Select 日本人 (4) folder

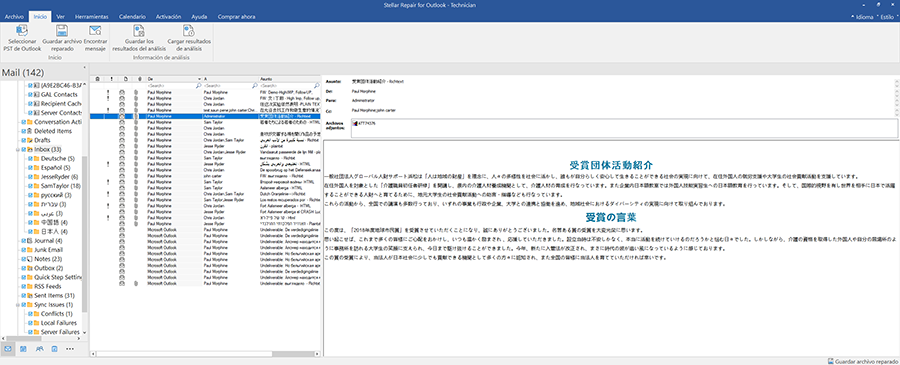[x=55, y=231]
